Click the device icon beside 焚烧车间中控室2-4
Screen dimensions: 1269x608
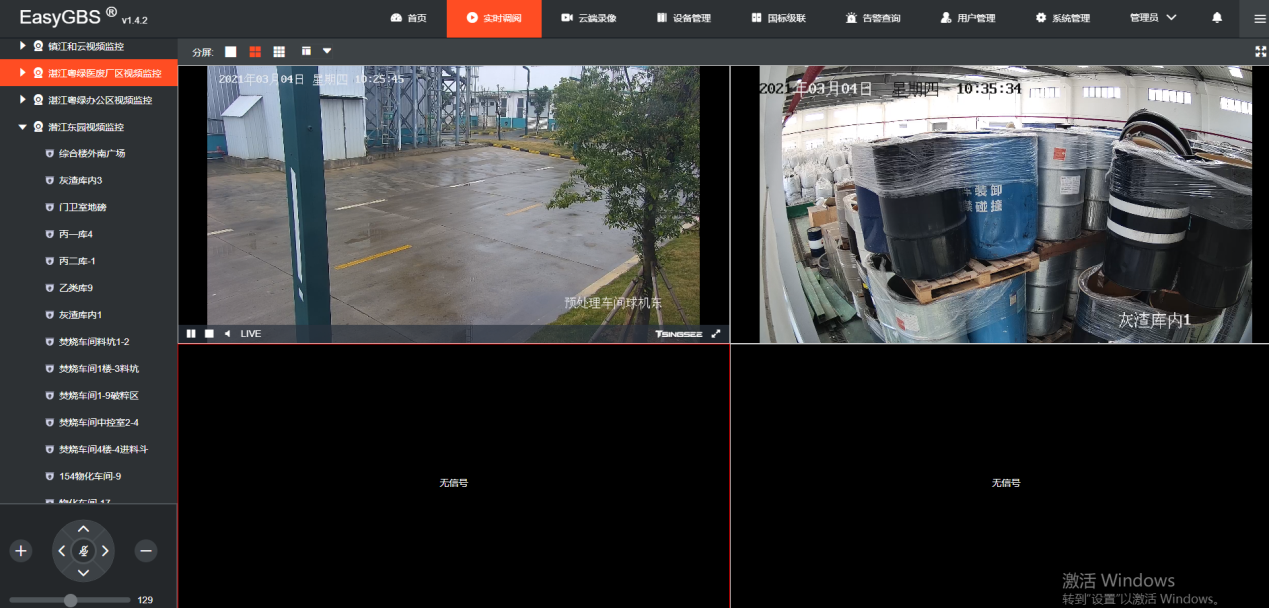pos(49,423)
